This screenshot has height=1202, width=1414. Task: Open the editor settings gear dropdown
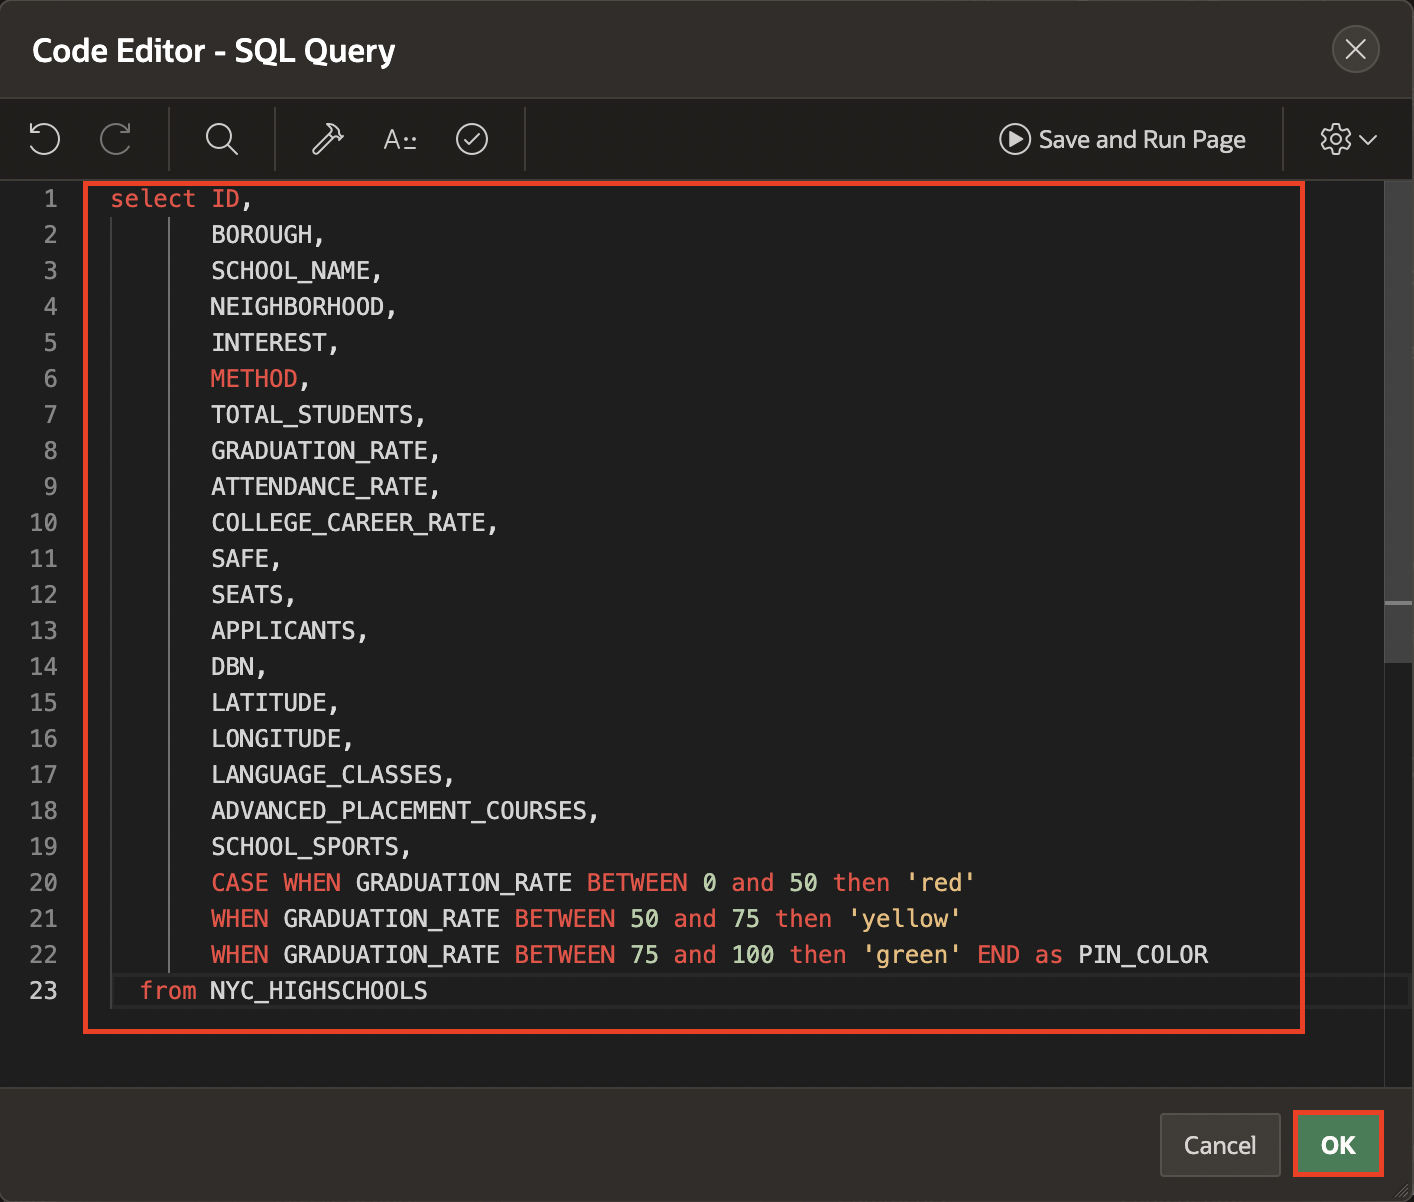point(1348,139)
